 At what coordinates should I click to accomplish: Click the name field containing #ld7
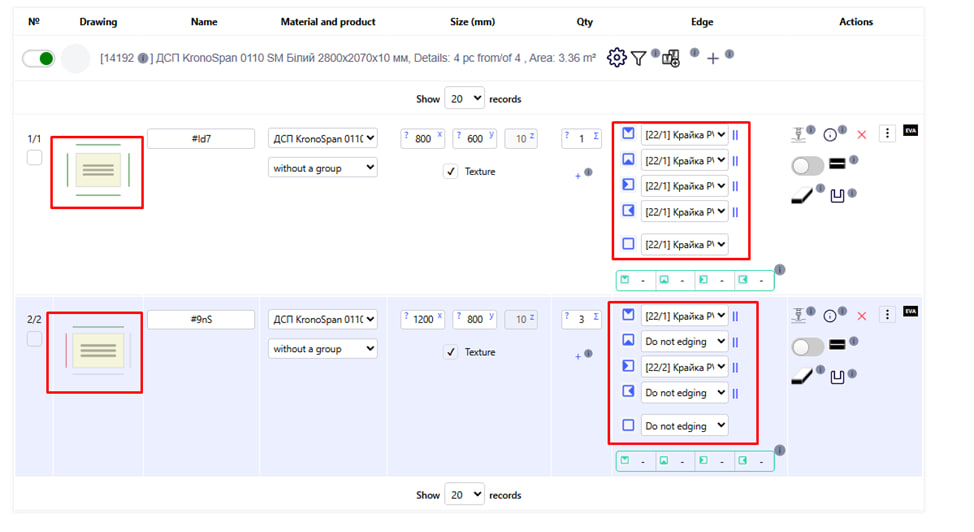pos(201,139)
